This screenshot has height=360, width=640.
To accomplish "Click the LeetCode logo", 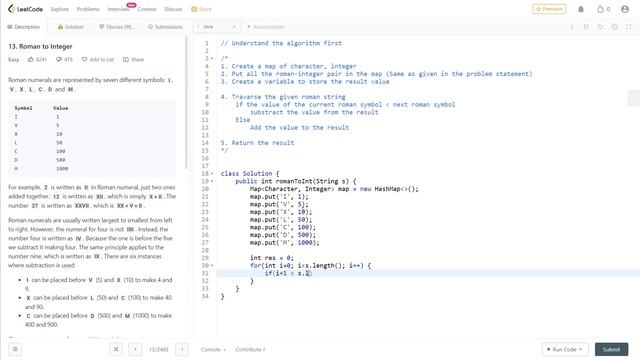I will pyautogui.click(x=25, y=9).
